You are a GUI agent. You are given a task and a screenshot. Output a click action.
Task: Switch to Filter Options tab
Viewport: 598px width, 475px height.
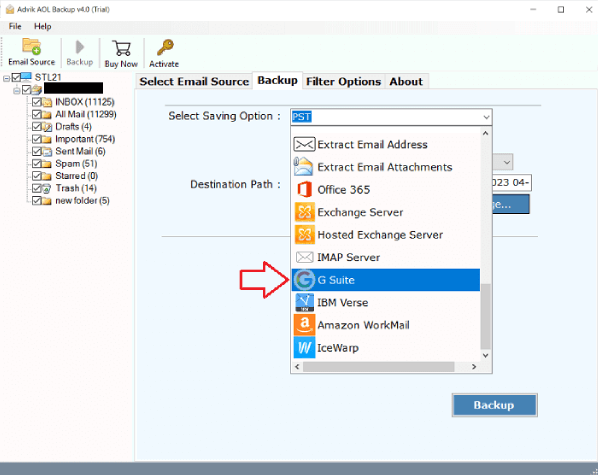[x=343, y=81]
